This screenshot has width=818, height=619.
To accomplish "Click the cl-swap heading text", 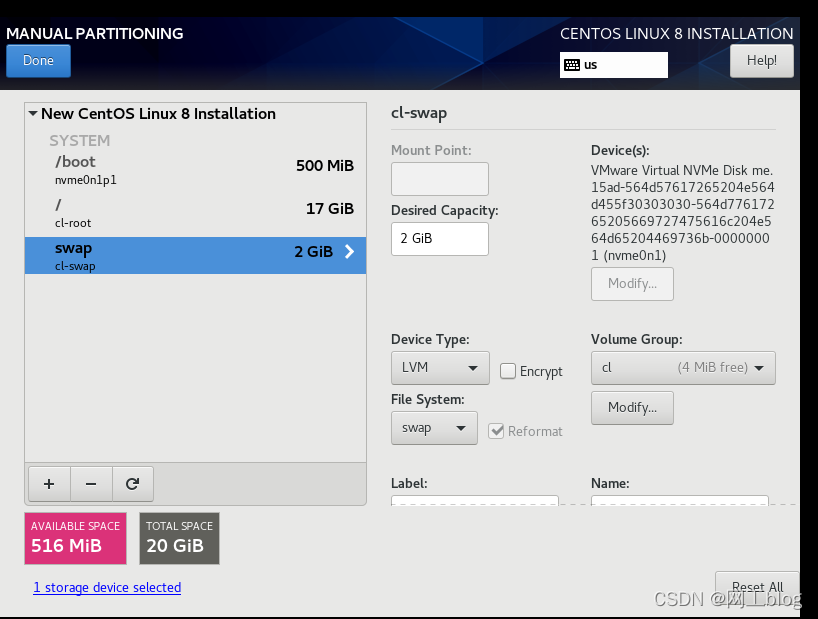I will (419, 113).
